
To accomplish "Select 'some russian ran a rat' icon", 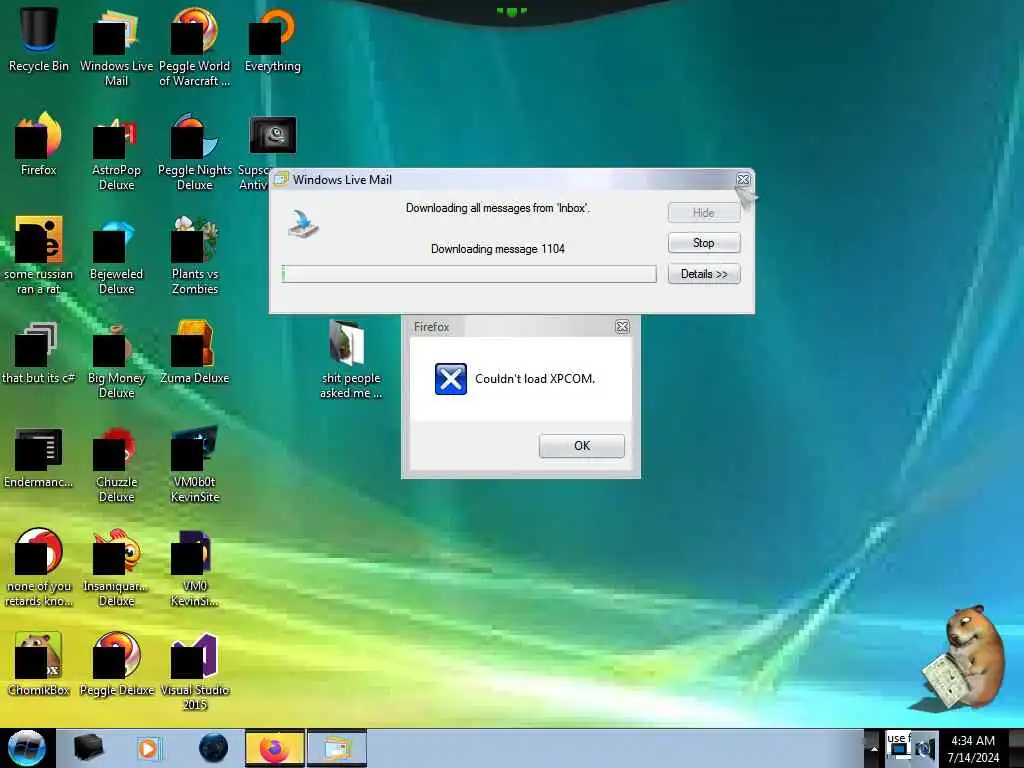I will coord(39,255).
